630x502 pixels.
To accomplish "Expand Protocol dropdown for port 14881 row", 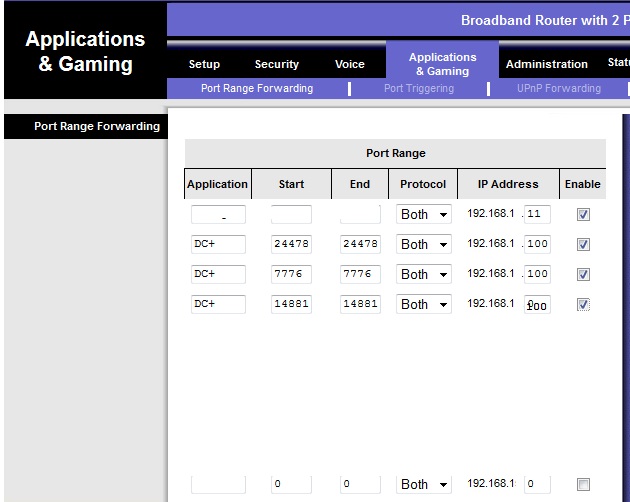I will pos(424,304).
